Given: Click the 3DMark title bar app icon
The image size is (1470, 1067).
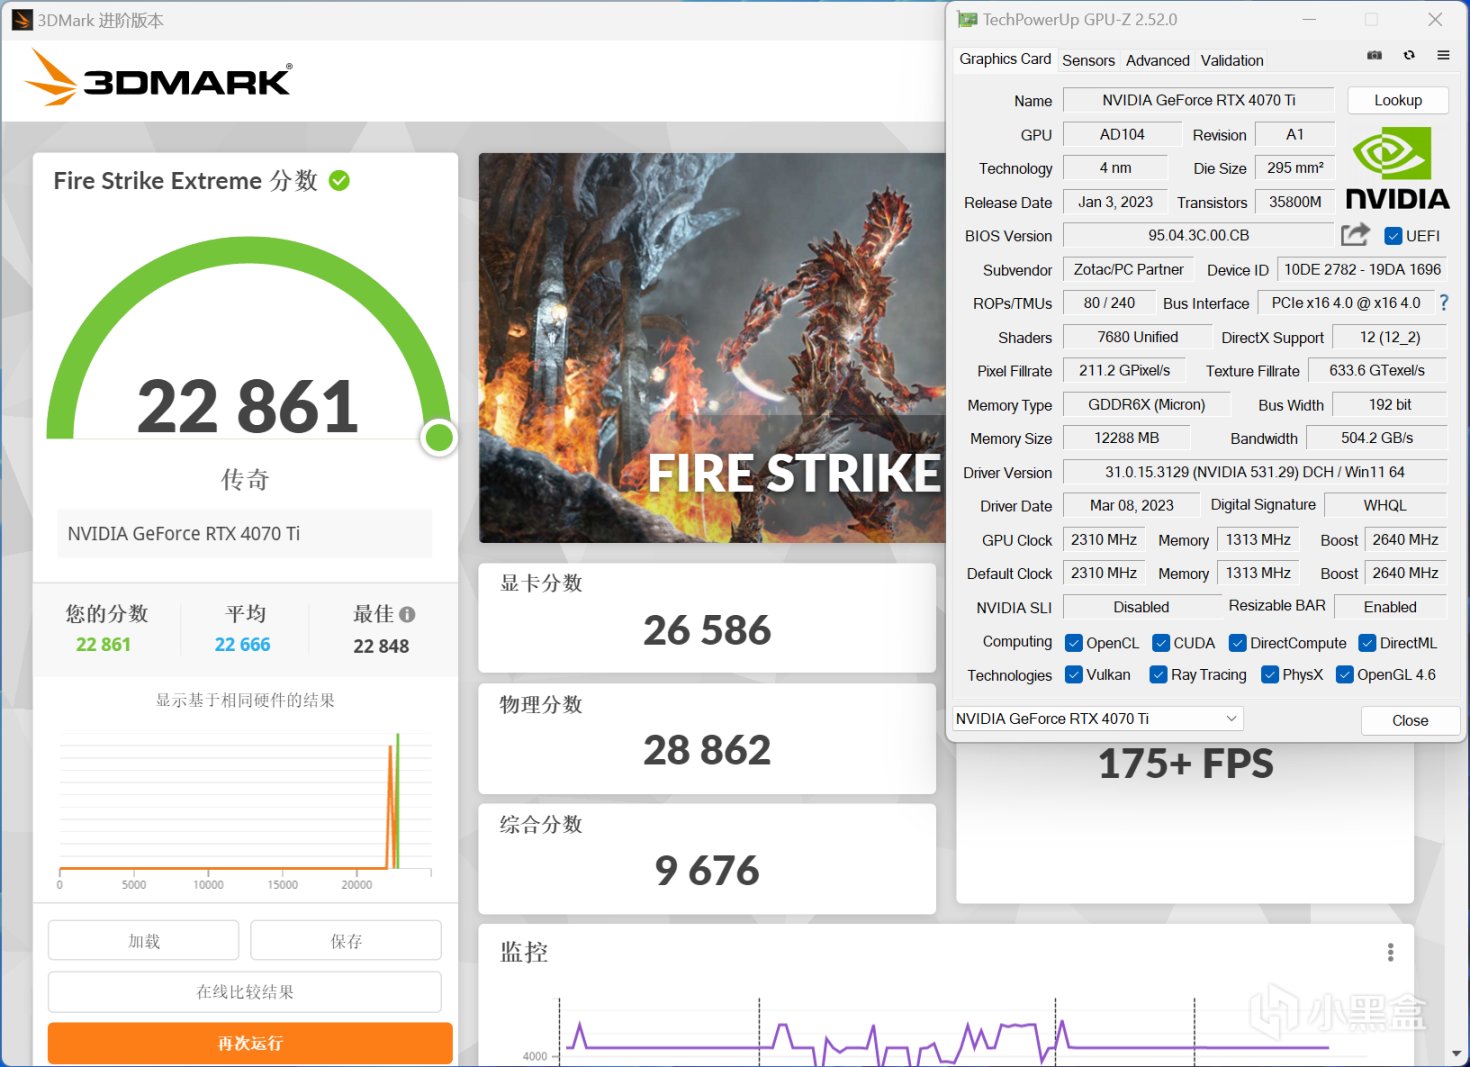Looking at the screenshot, I should point(22,20).
